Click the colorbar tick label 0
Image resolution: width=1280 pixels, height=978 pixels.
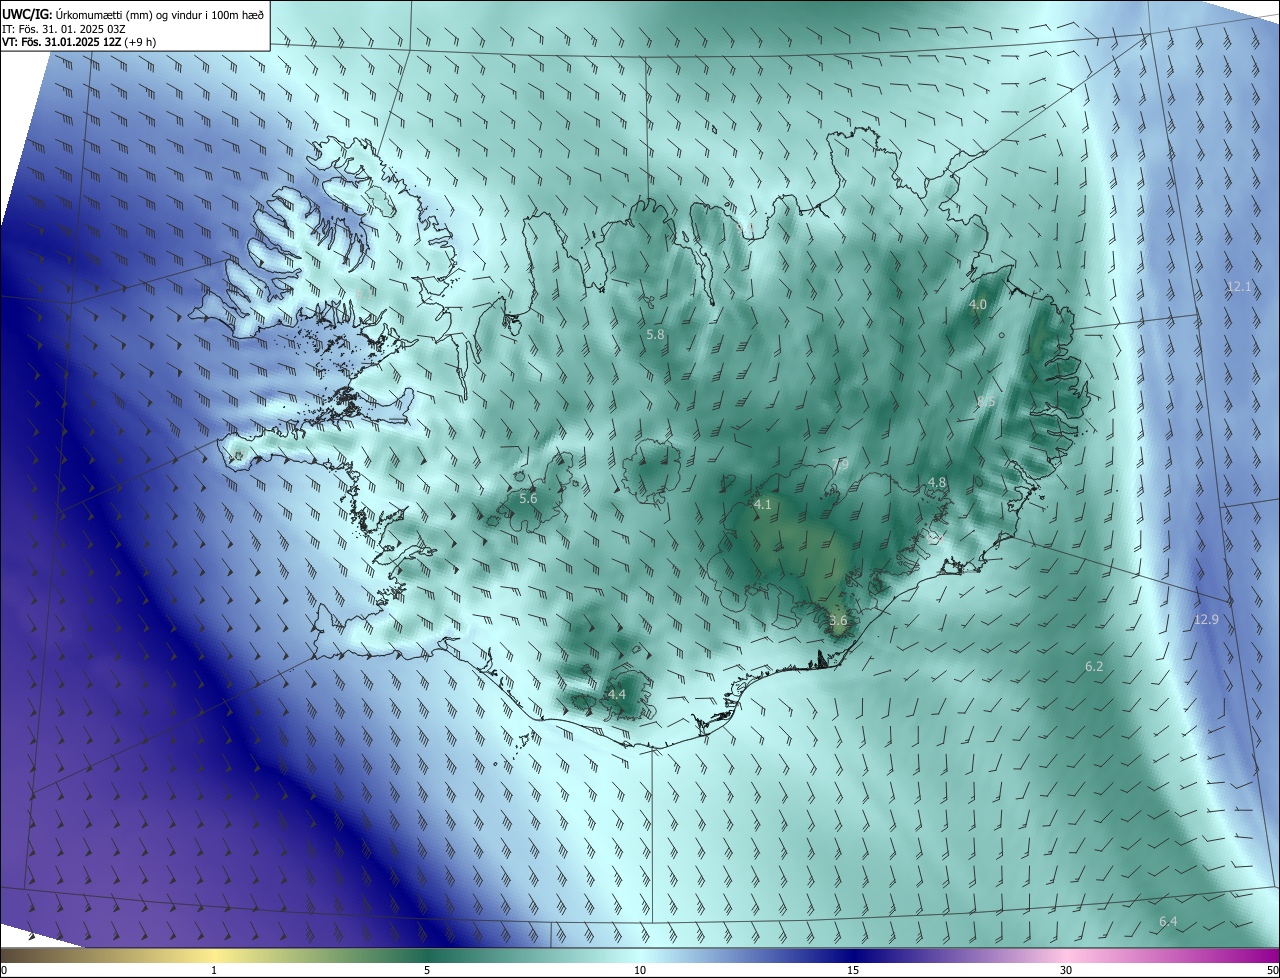(x=4, y=971)
